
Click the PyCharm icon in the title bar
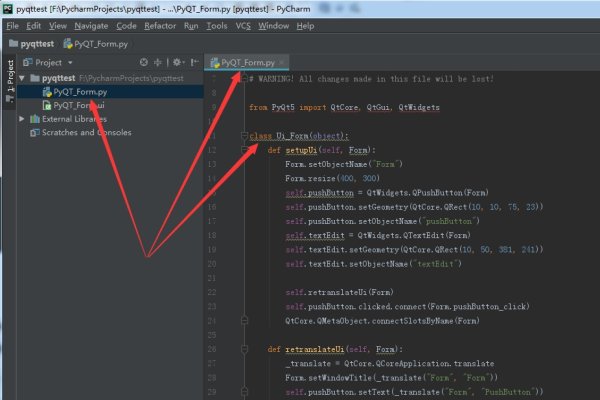pos(8,9)
